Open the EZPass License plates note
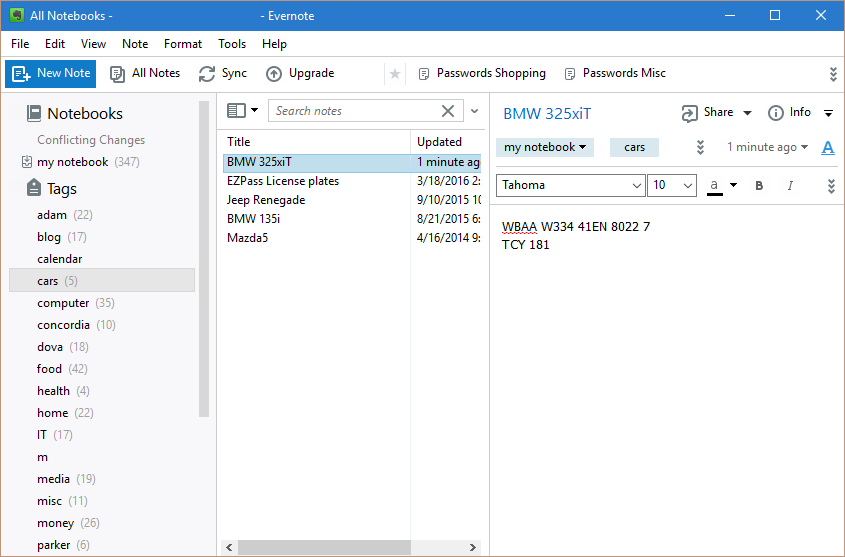The image size is (845, 557). (351, 181)
